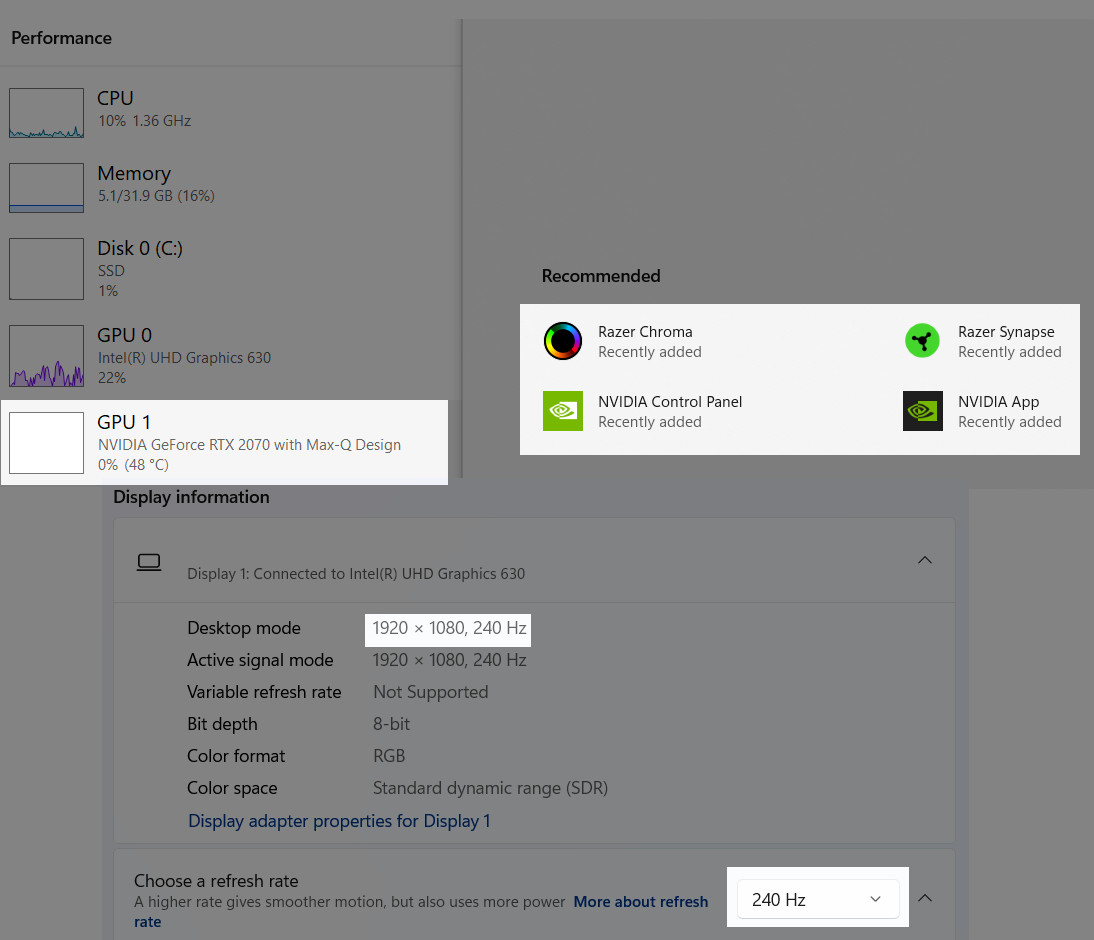The image size is (1094, 940).
Task: Click the 8-bit bit depth value
Action: 391,724
